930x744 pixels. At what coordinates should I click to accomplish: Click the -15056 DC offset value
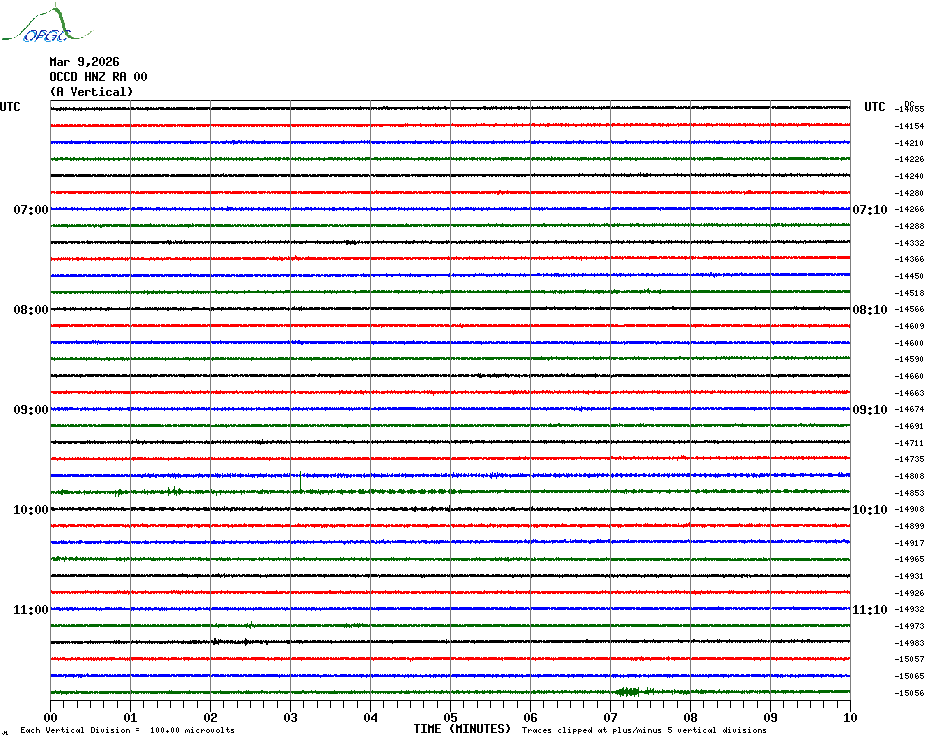click(910, 693)
